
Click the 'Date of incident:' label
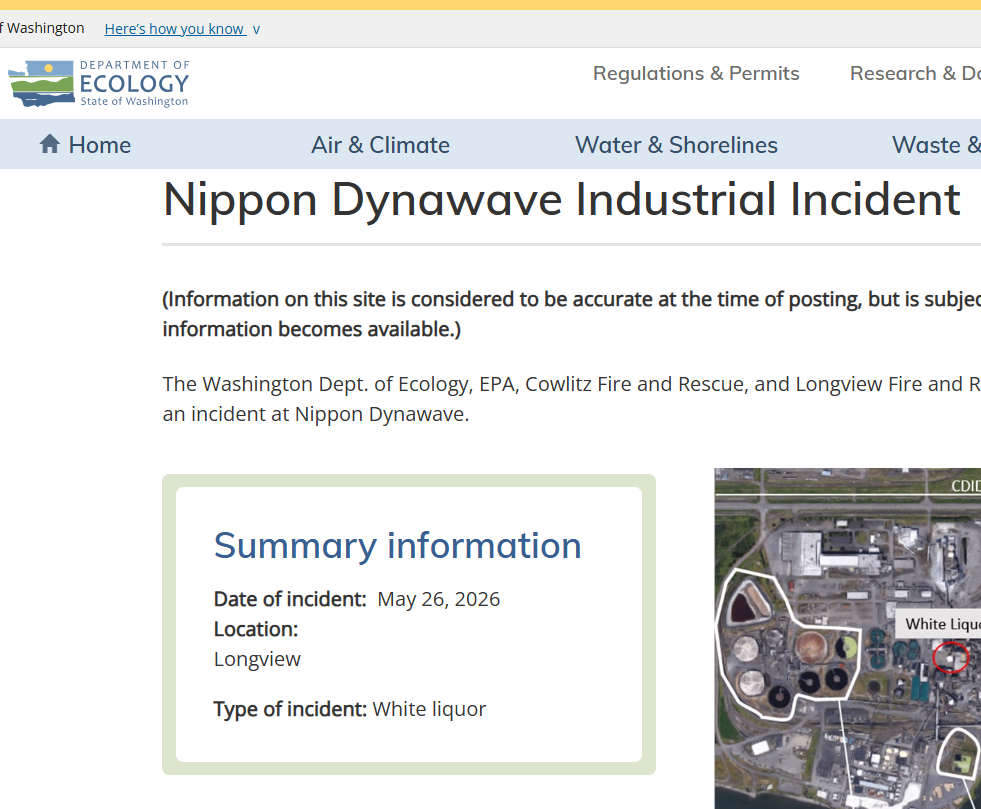pos(290,599)
